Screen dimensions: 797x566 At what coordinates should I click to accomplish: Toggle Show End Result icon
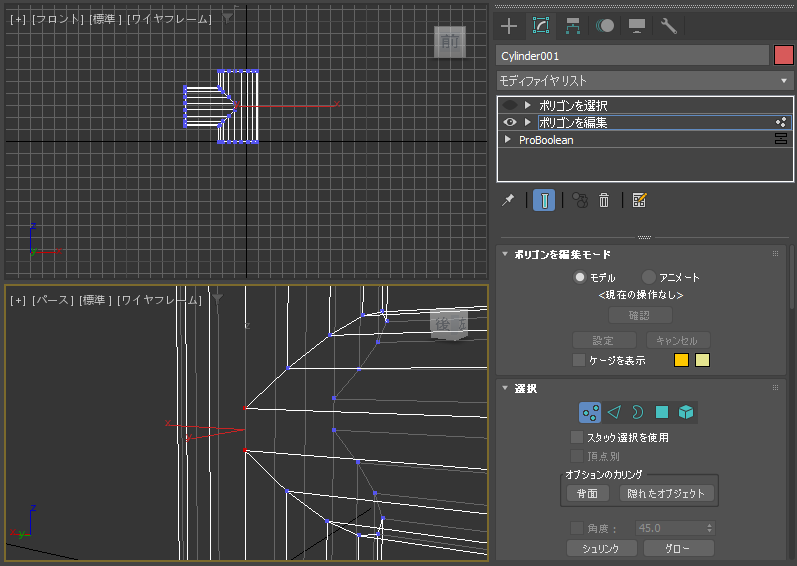[544, 200]
